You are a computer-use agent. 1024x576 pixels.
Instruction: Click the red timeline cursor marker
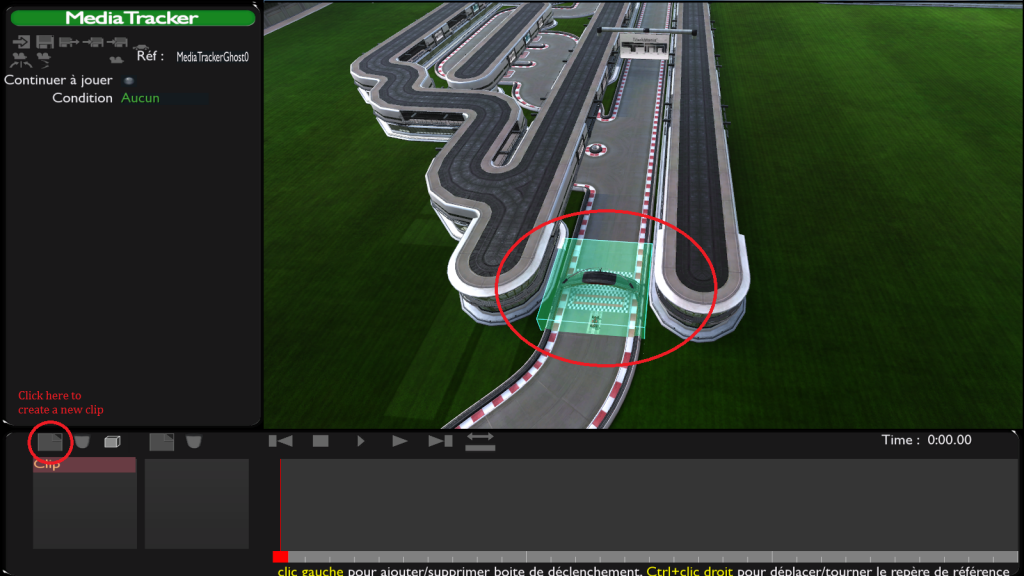(x=280, y=557)
